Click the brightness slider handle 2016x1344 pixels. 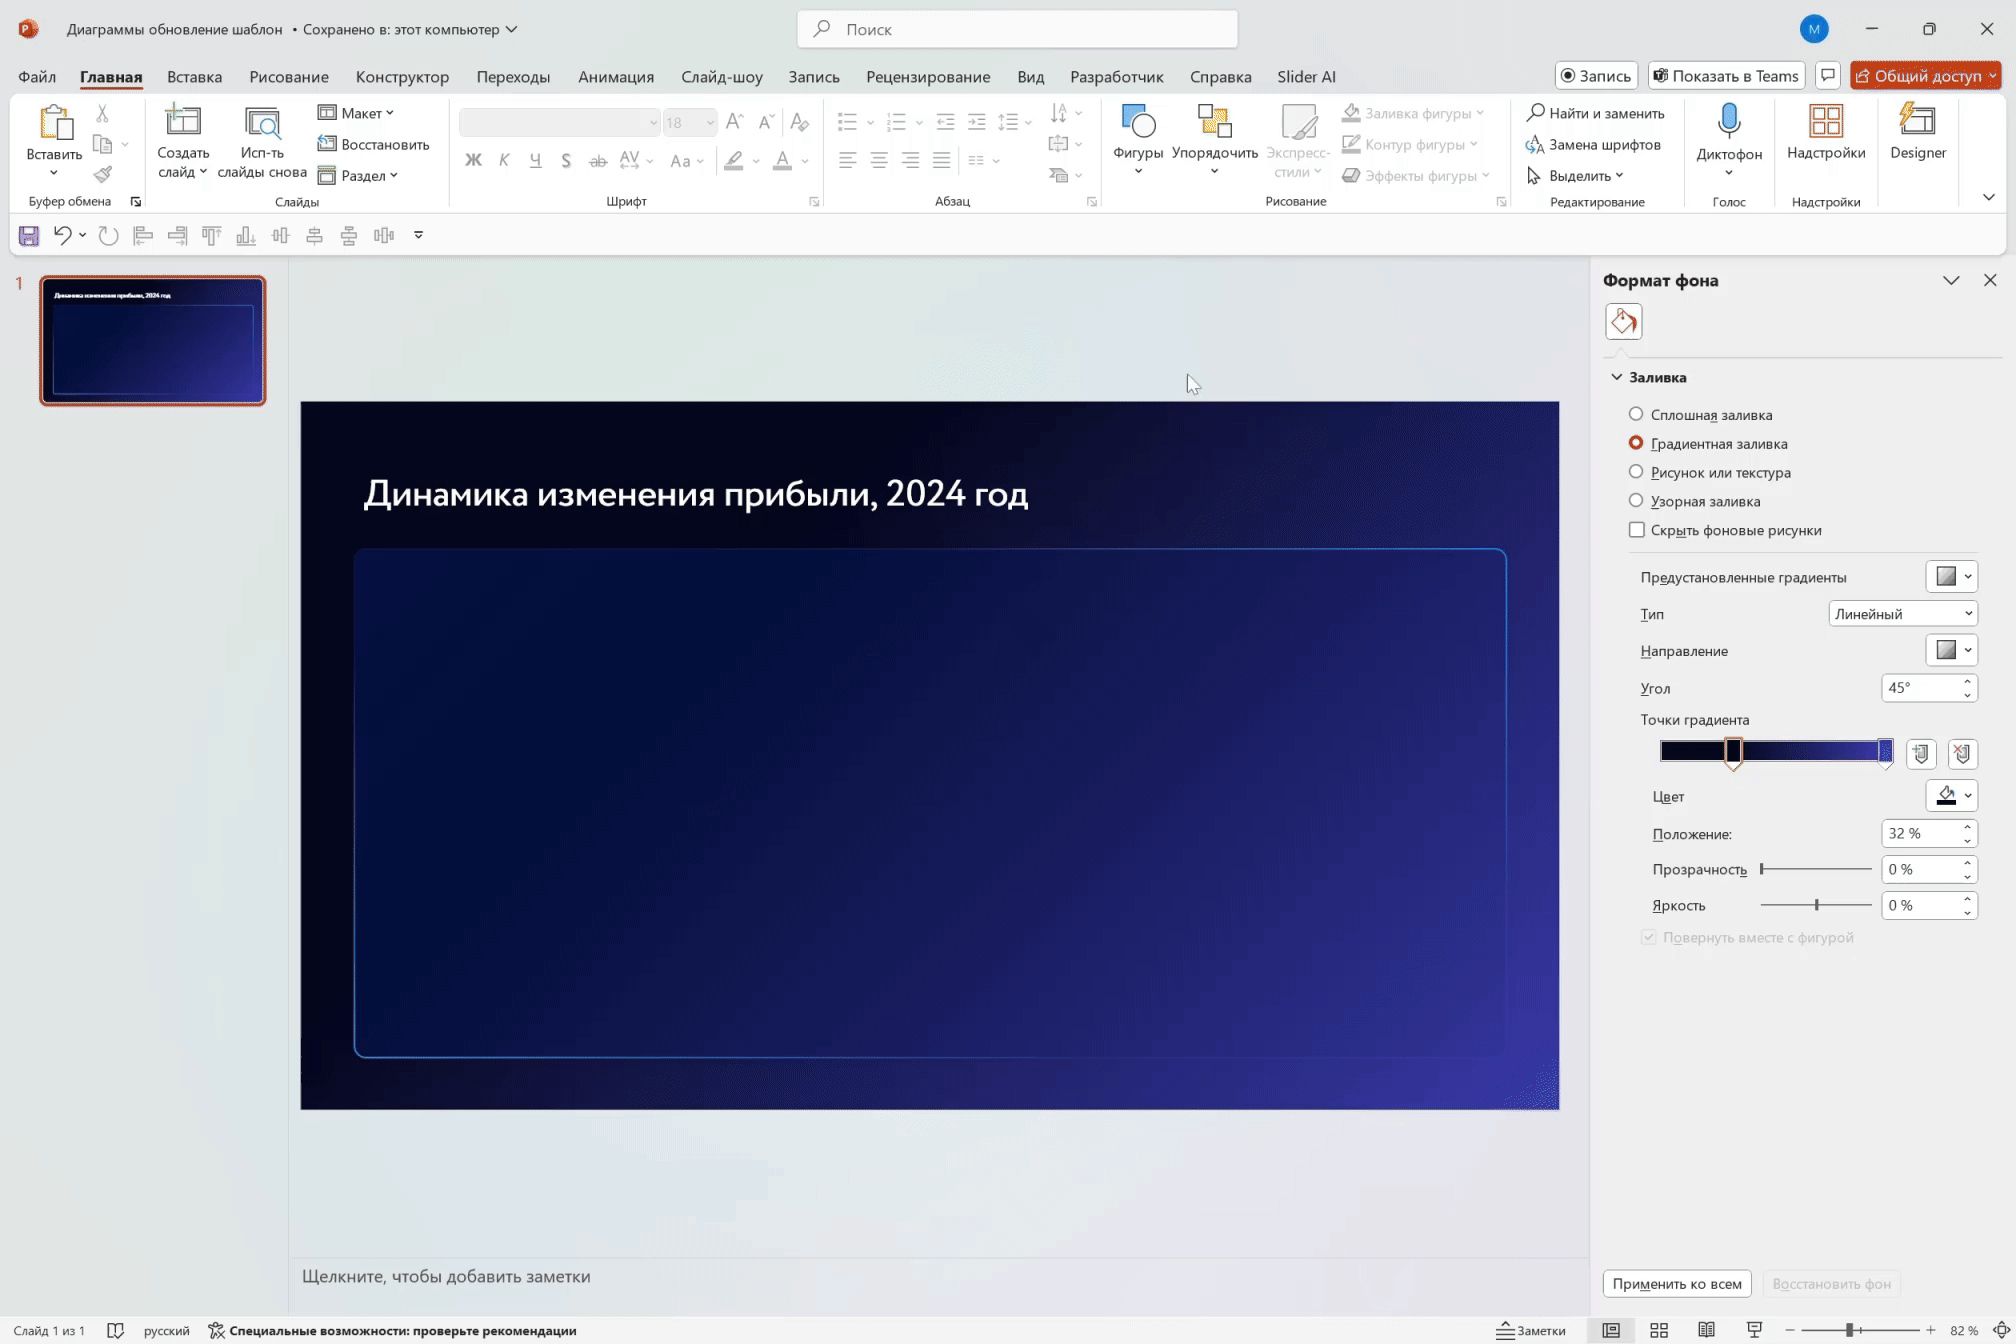[x=1816, y=905]
